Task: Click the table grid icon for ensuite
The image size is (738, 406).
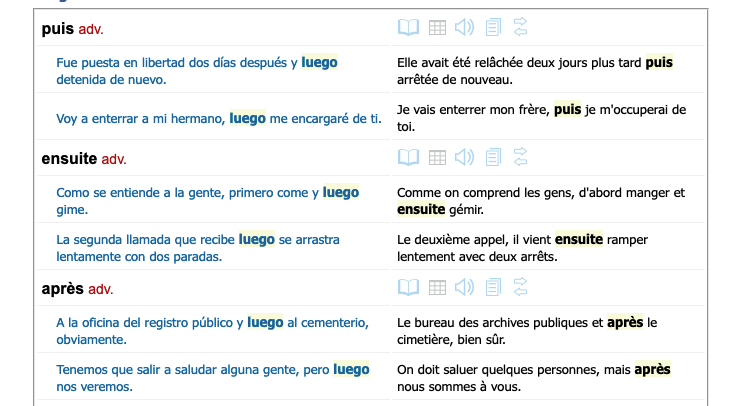Action: click(x=437, y=157)
